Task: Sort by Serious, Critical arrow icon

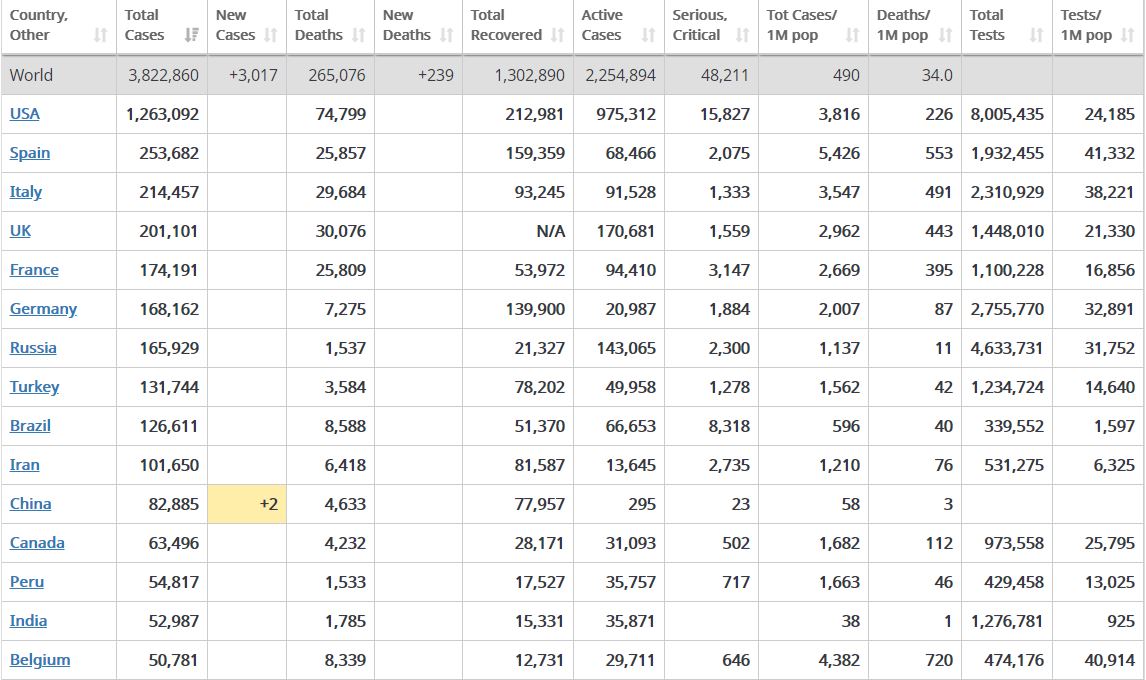Action: click(742, 36)
